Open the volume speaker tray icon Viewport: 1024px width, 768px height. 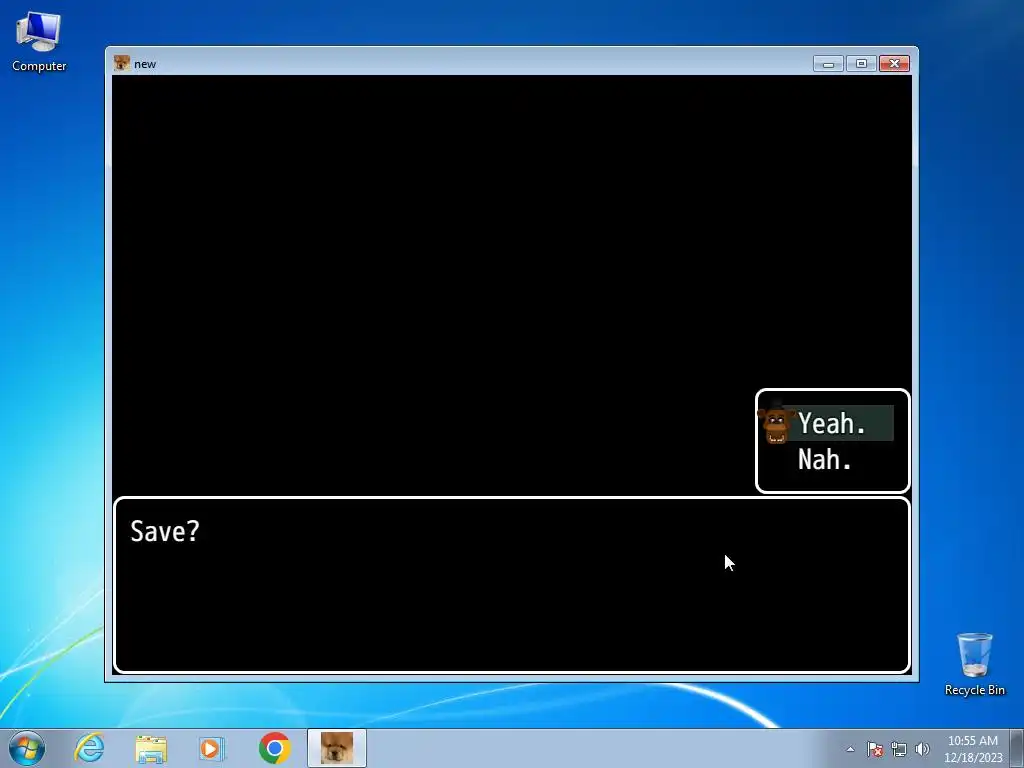922,749
